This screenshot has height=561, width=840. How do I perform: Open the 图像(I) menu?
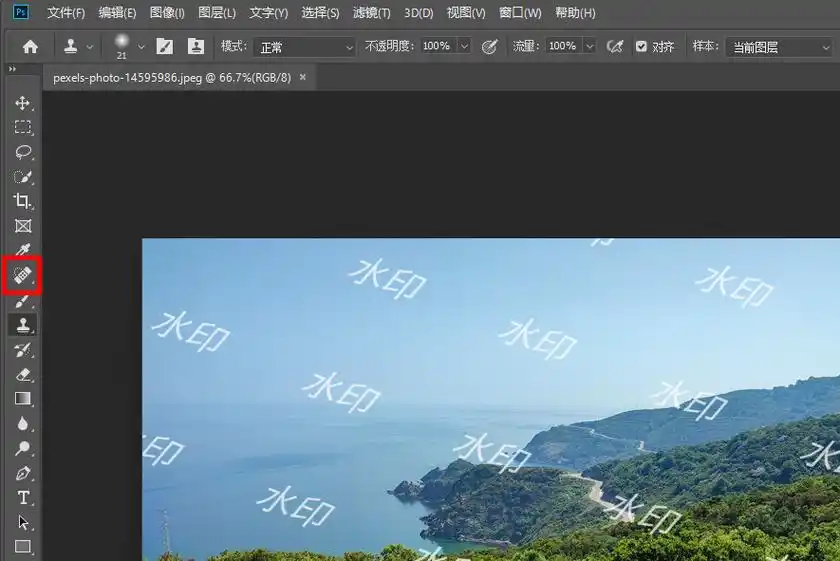(x=167, y=13)
